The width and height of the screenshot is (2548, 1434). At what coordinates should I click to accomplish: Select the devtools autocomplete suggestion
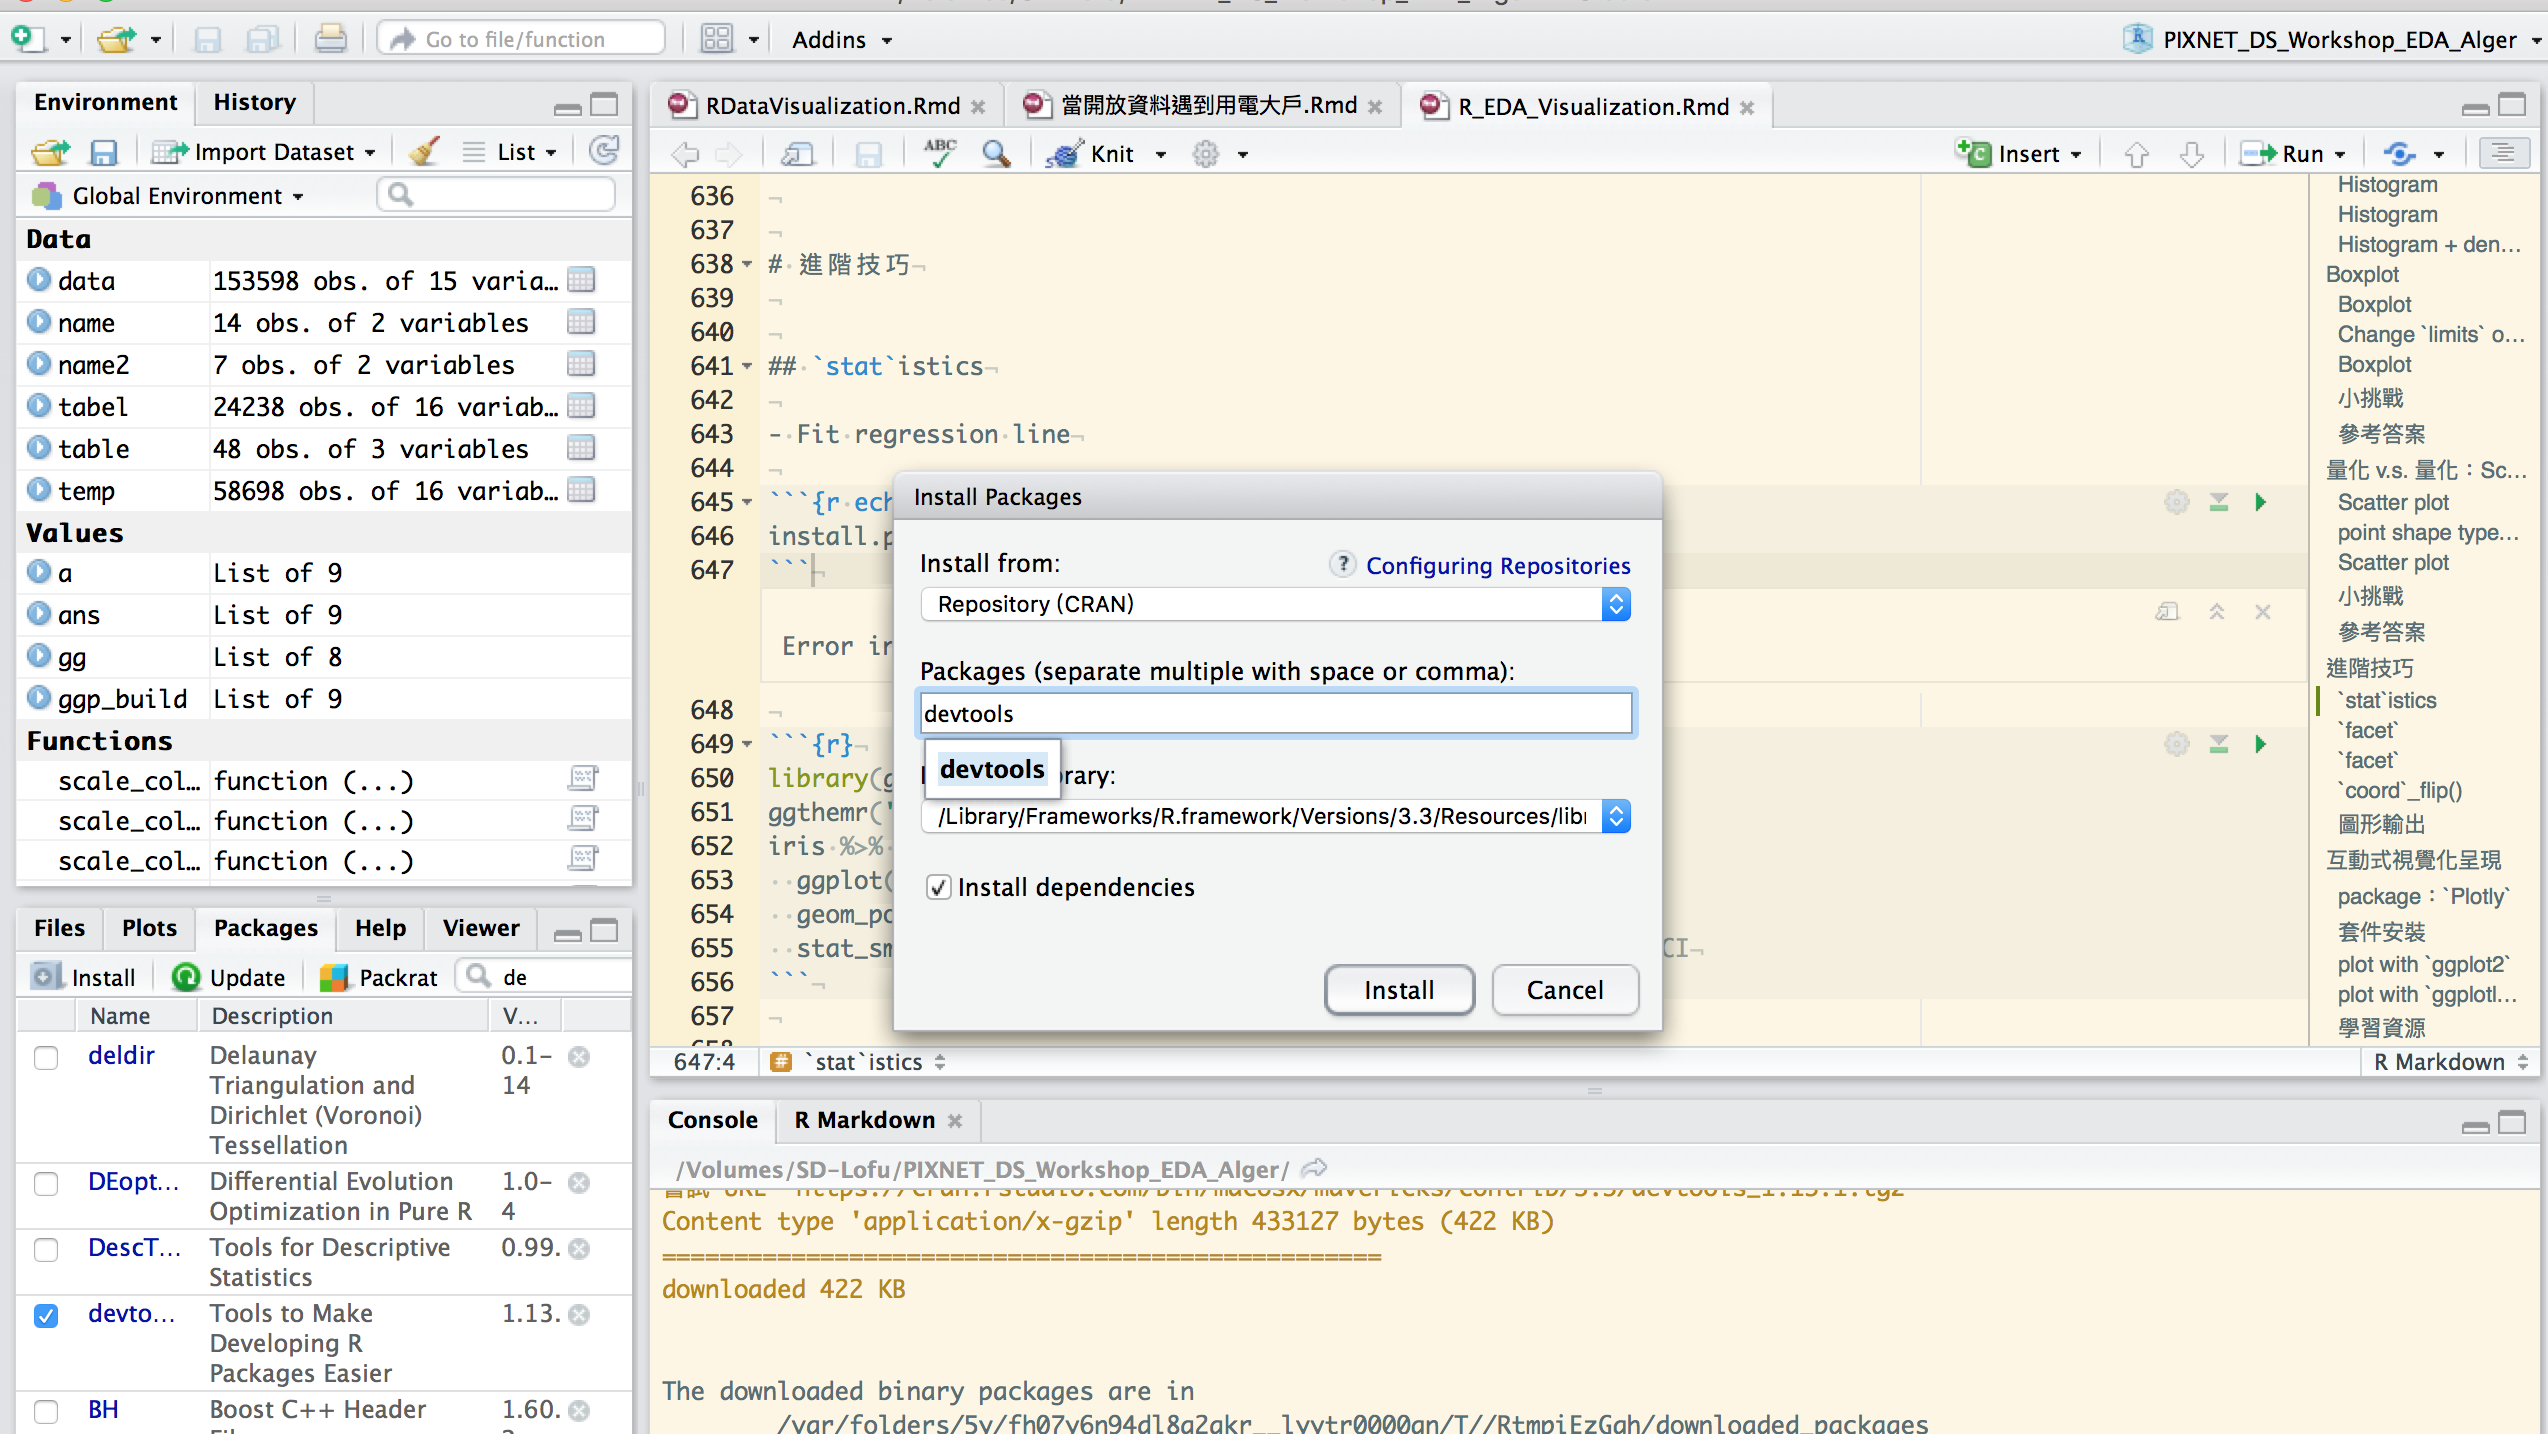[992, 769]
